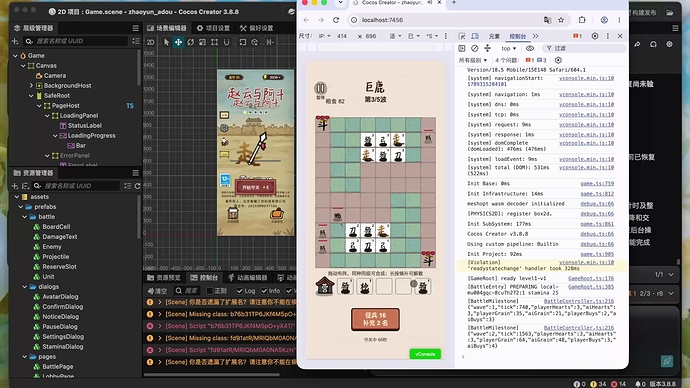This screenshot has width=690, height=388.
Task: Open the 资源预览 panel tab
Action: [164, 278]
